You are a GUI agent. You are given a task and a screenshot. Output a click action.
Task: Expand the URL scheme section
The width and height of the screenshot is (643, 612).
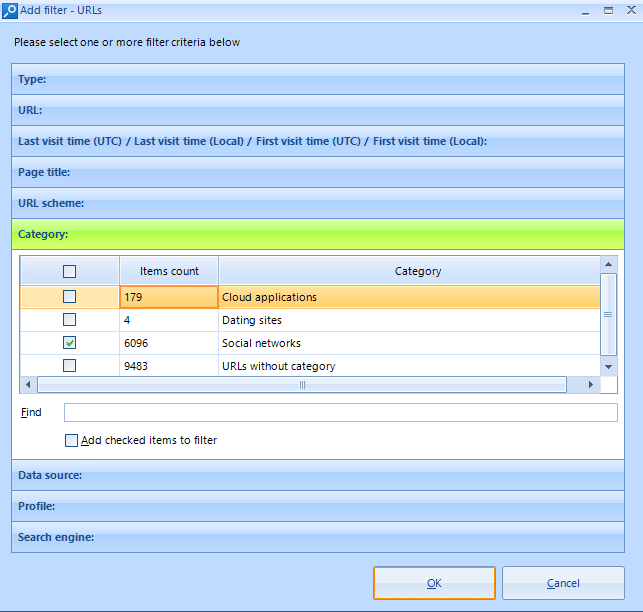coord(318,203)
